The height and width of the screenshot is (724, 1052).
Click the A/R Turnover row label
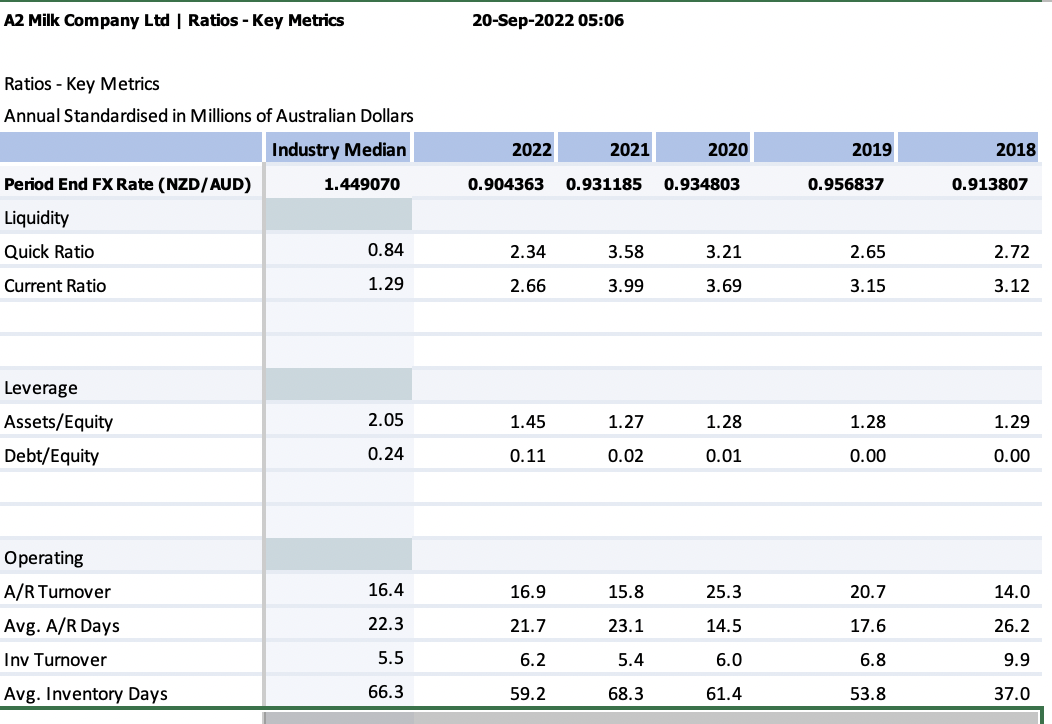point(57,592)
